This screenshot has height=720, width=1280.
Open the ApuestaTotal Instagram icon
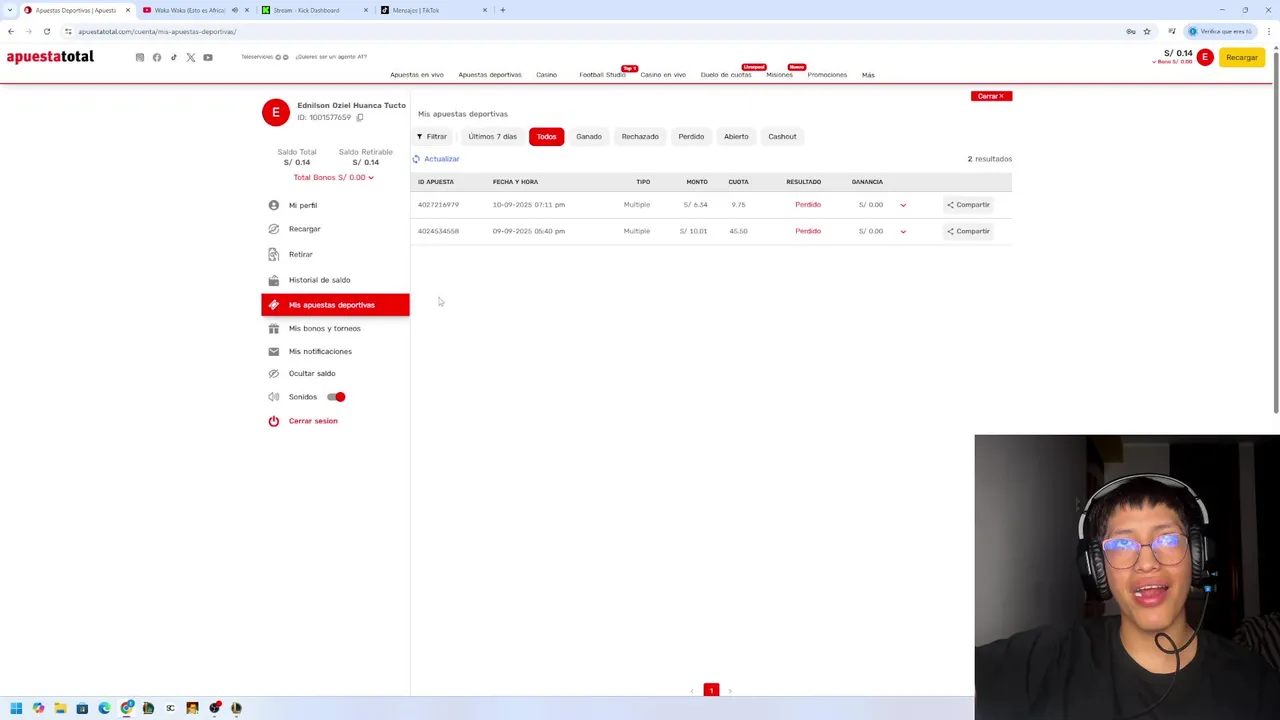click(140, 57)
